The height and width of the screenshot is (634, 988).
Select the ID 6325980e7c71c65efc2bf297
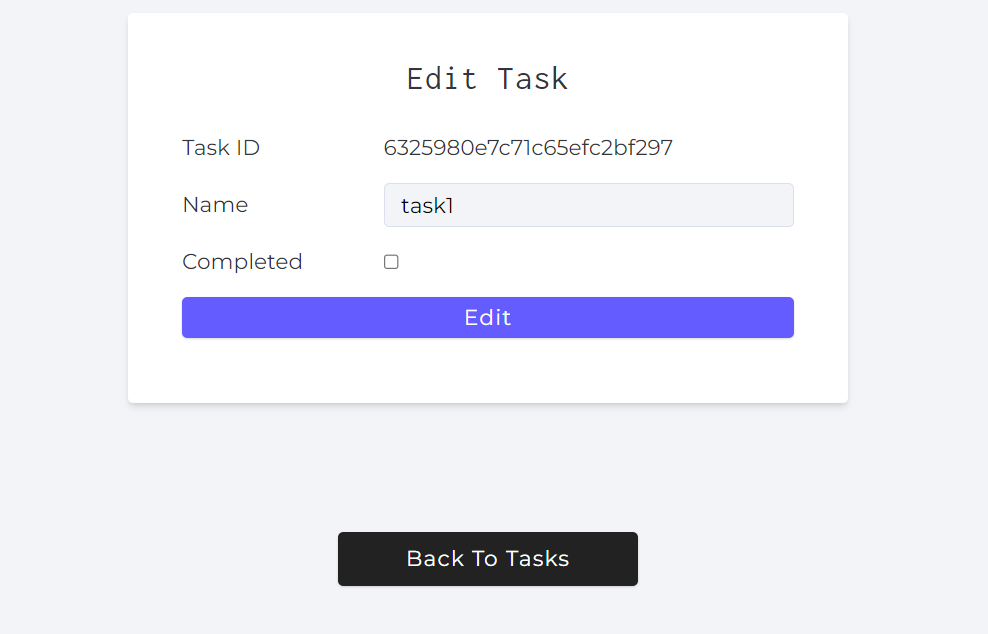point(528,147)
